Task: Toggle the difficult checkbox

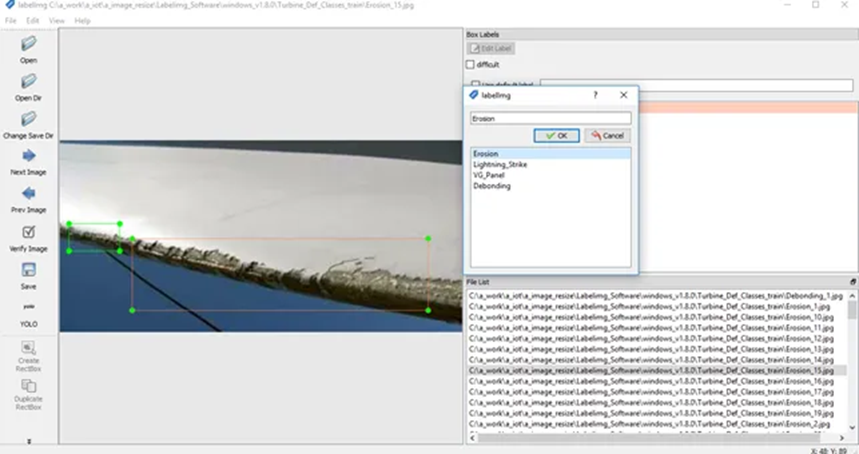Action: point(470,65)
